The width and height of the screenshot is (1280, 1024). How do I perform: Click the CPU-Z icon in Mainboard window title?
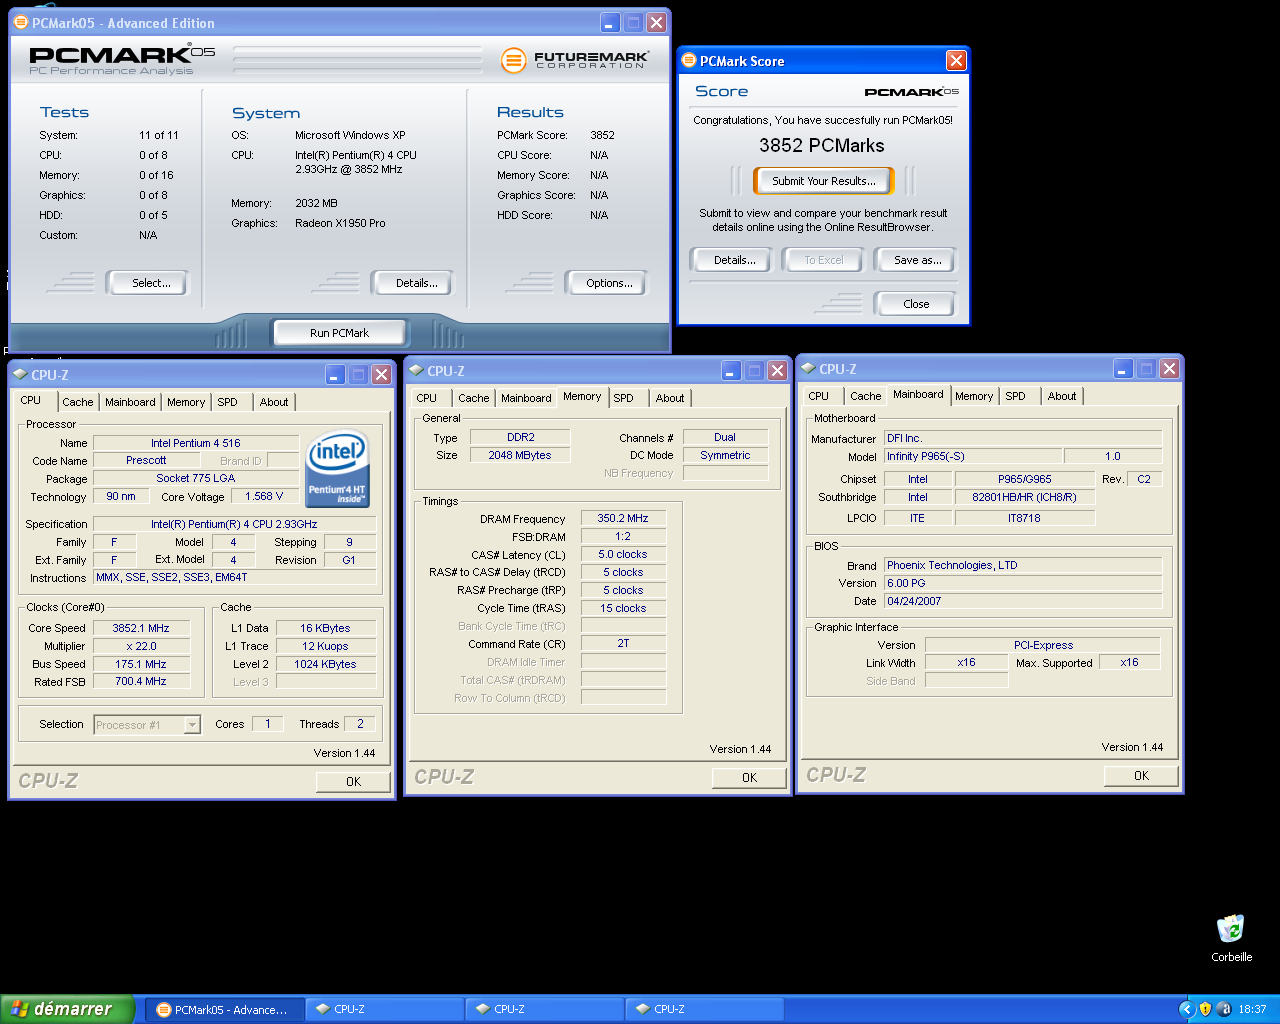pos(808,368)
